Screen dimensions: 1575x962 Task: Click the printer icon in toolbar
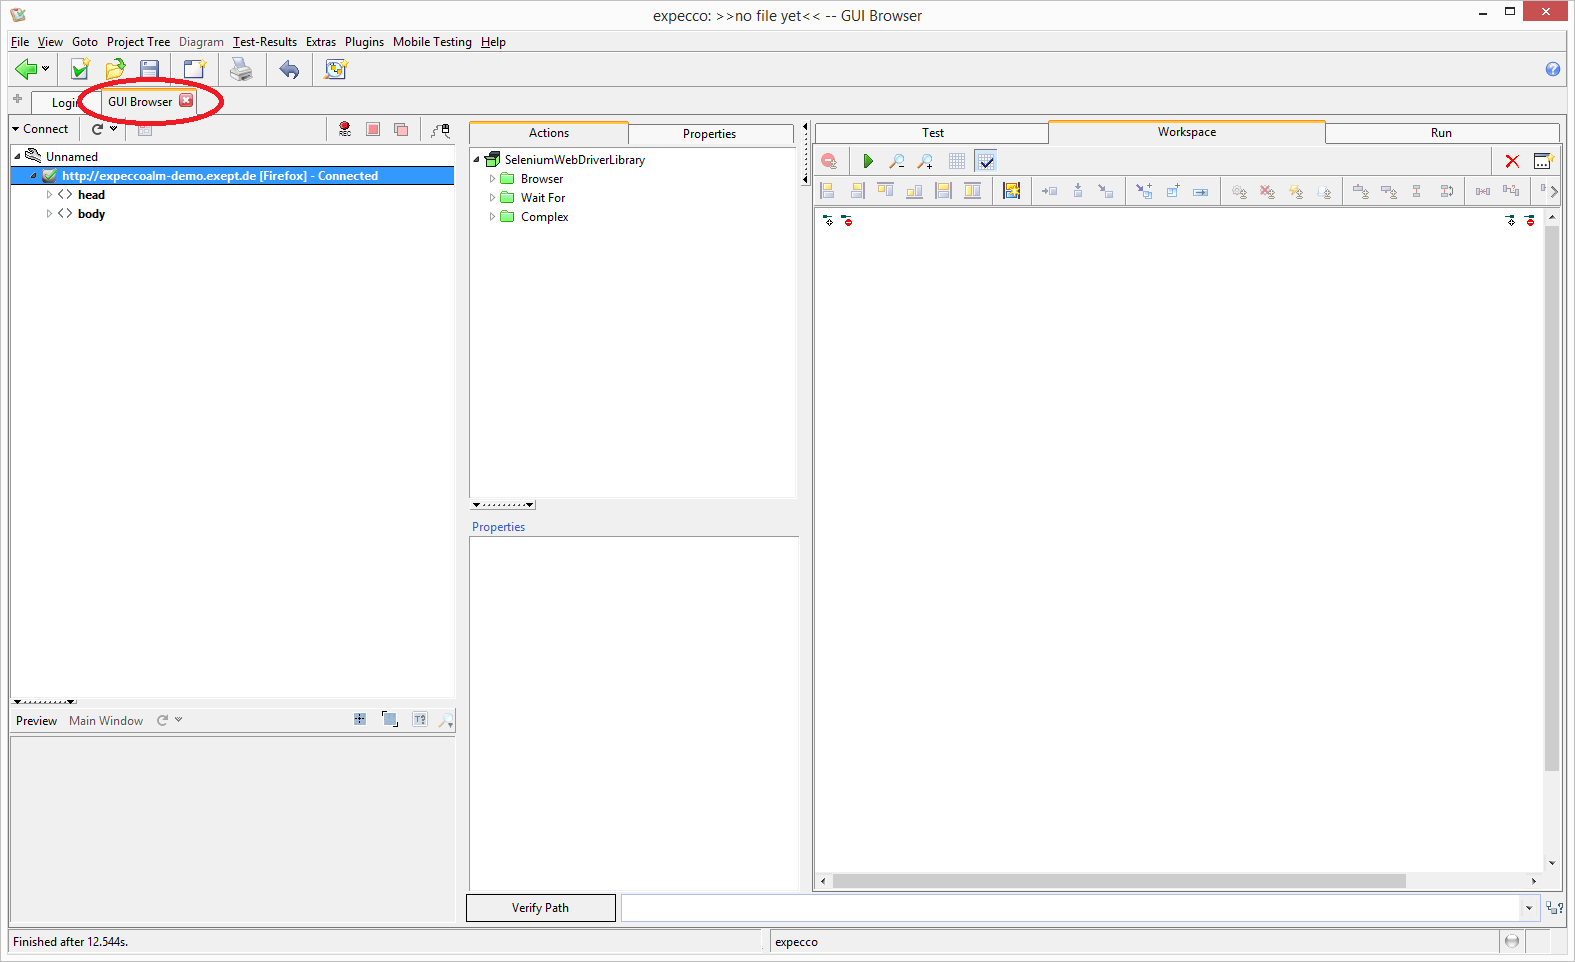pyautogui.click(x=241, y=69)
